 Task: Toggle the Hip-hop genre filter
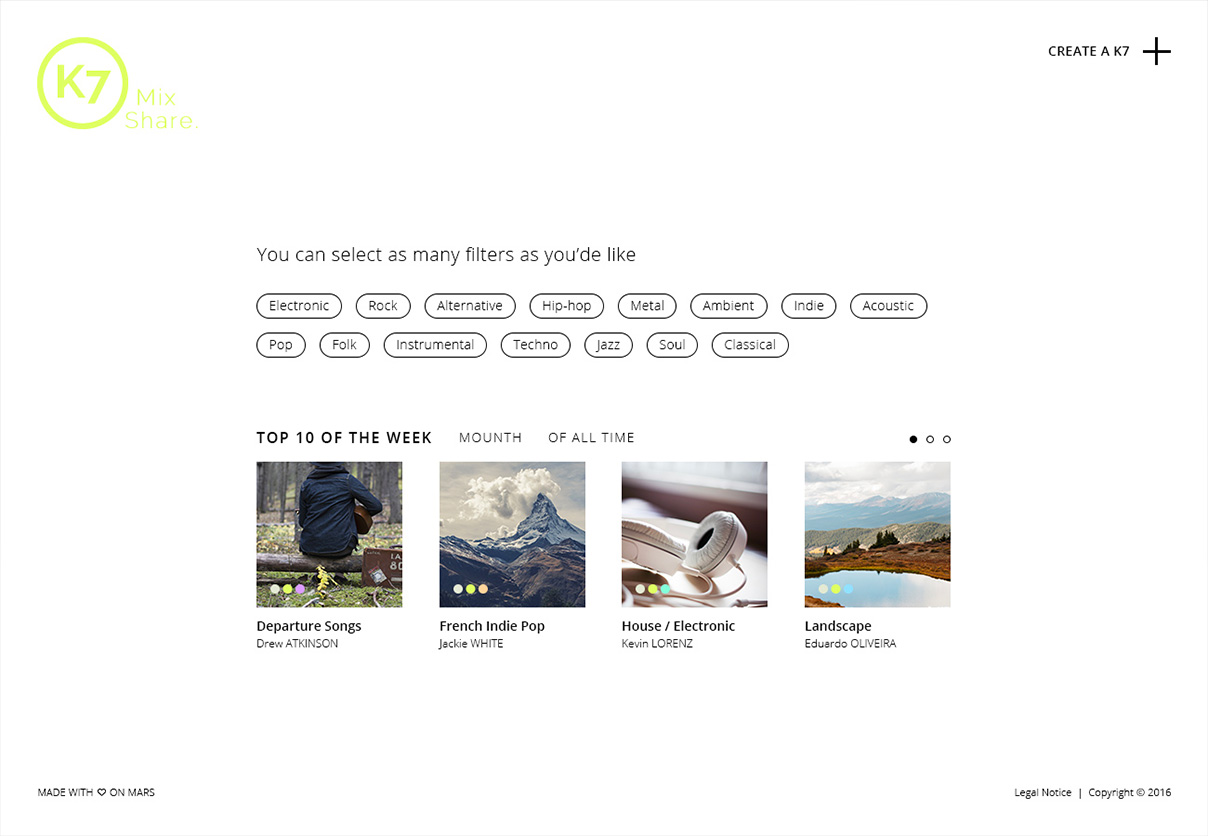coord(567,306)
